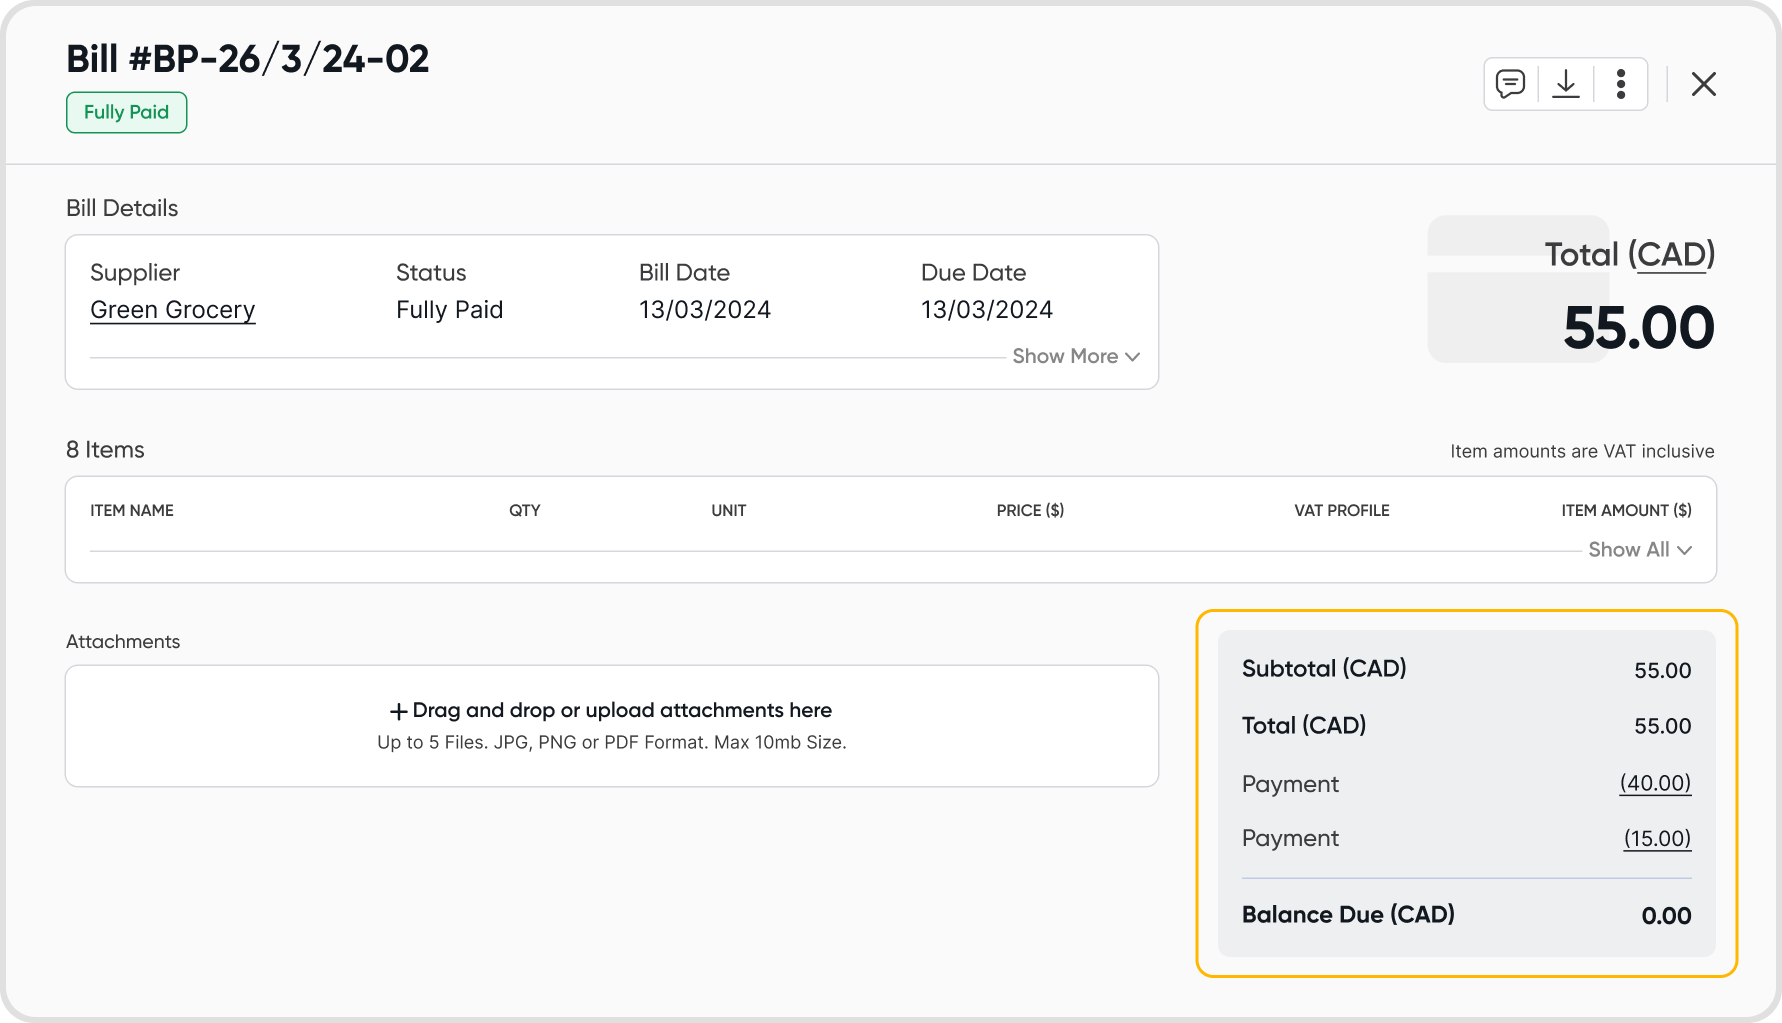This screenshot has width=1782, height=1023.
Task: Click the Balance Due (CAD) row
Action: pos(1466,915)
